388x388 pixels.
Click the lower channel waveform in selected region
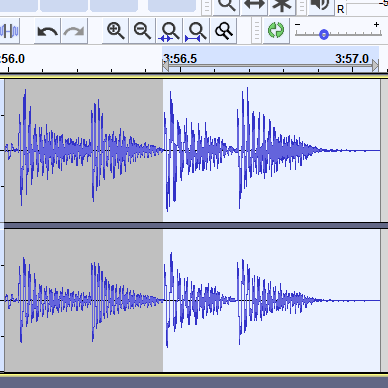[x=271, y=300]
